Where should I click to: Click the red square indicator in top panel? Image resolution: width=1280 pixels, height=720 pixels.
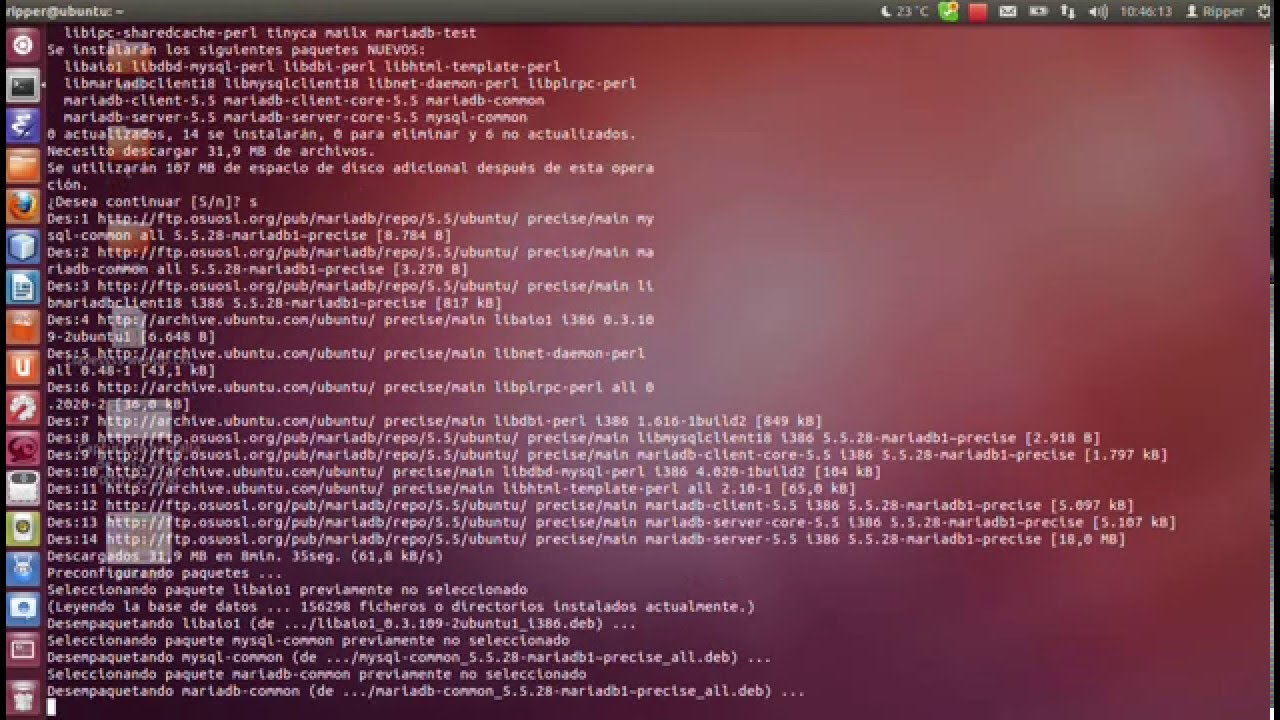click(978, 11)
